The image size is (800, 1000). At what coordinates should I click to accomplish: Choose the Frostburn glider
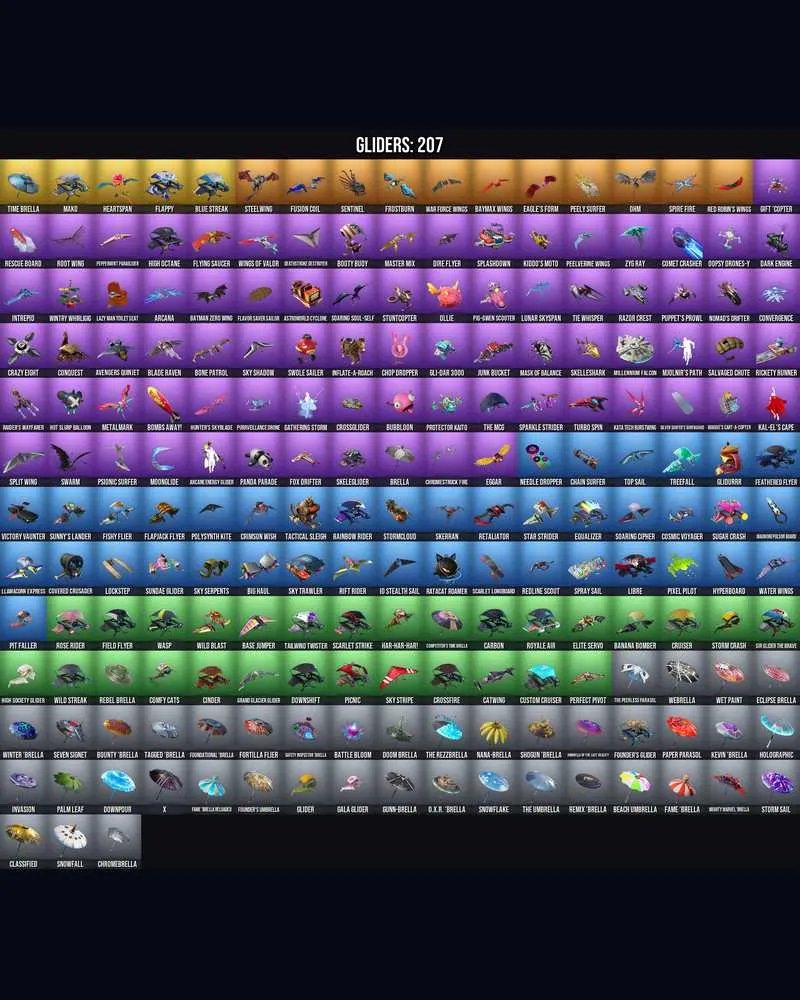pyautogui.click(x=399, y=186)
